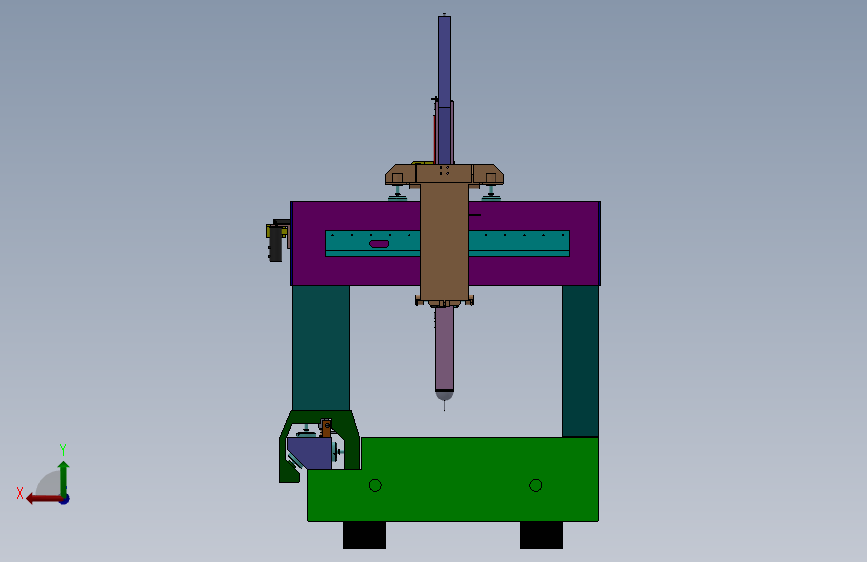The image size is (867, 562).
Task: Select the purple gantry crossbeam
Action: [x=445, y=243]
